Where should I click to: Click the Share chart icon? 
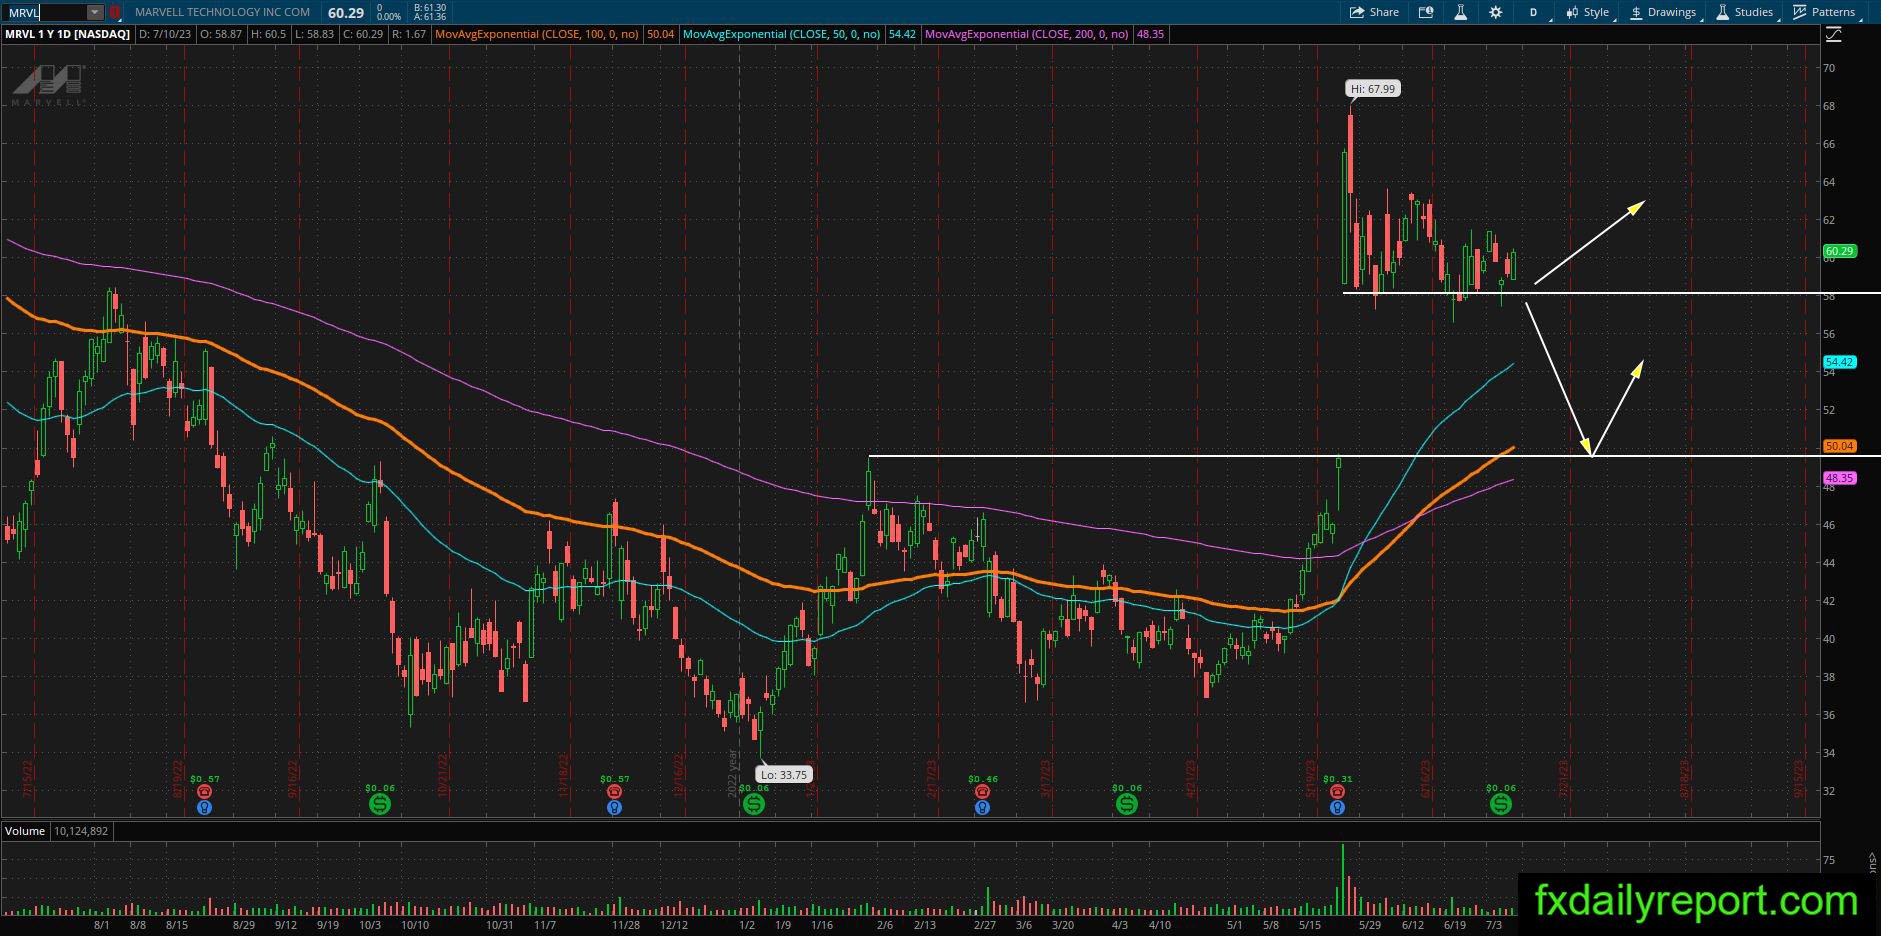click(1357, 12)
